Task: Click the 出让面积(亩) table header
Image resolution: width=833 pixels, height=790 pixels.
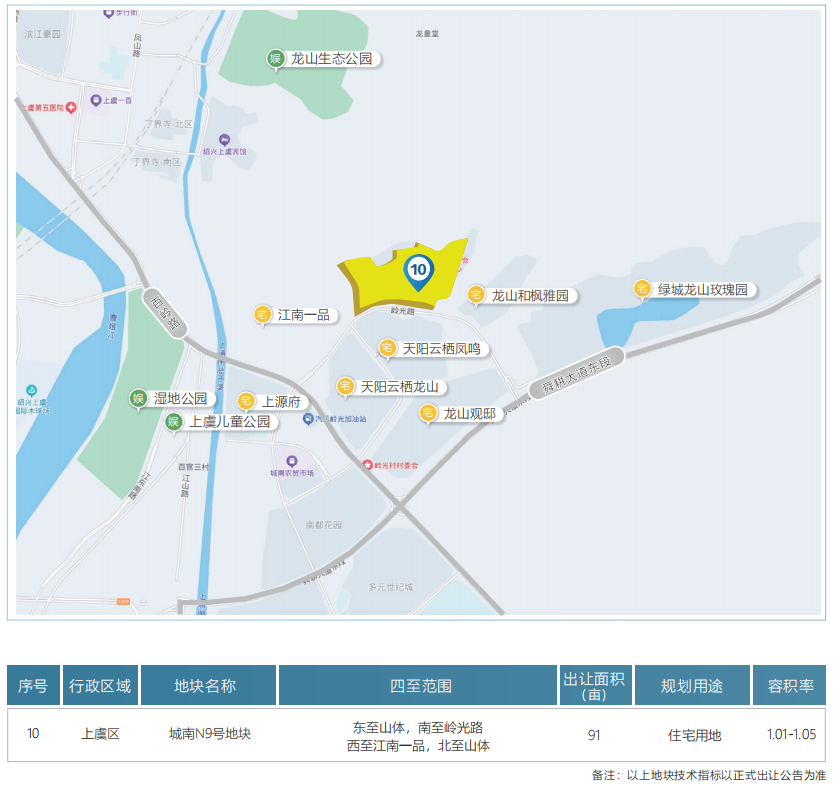Action: point(594,685)
